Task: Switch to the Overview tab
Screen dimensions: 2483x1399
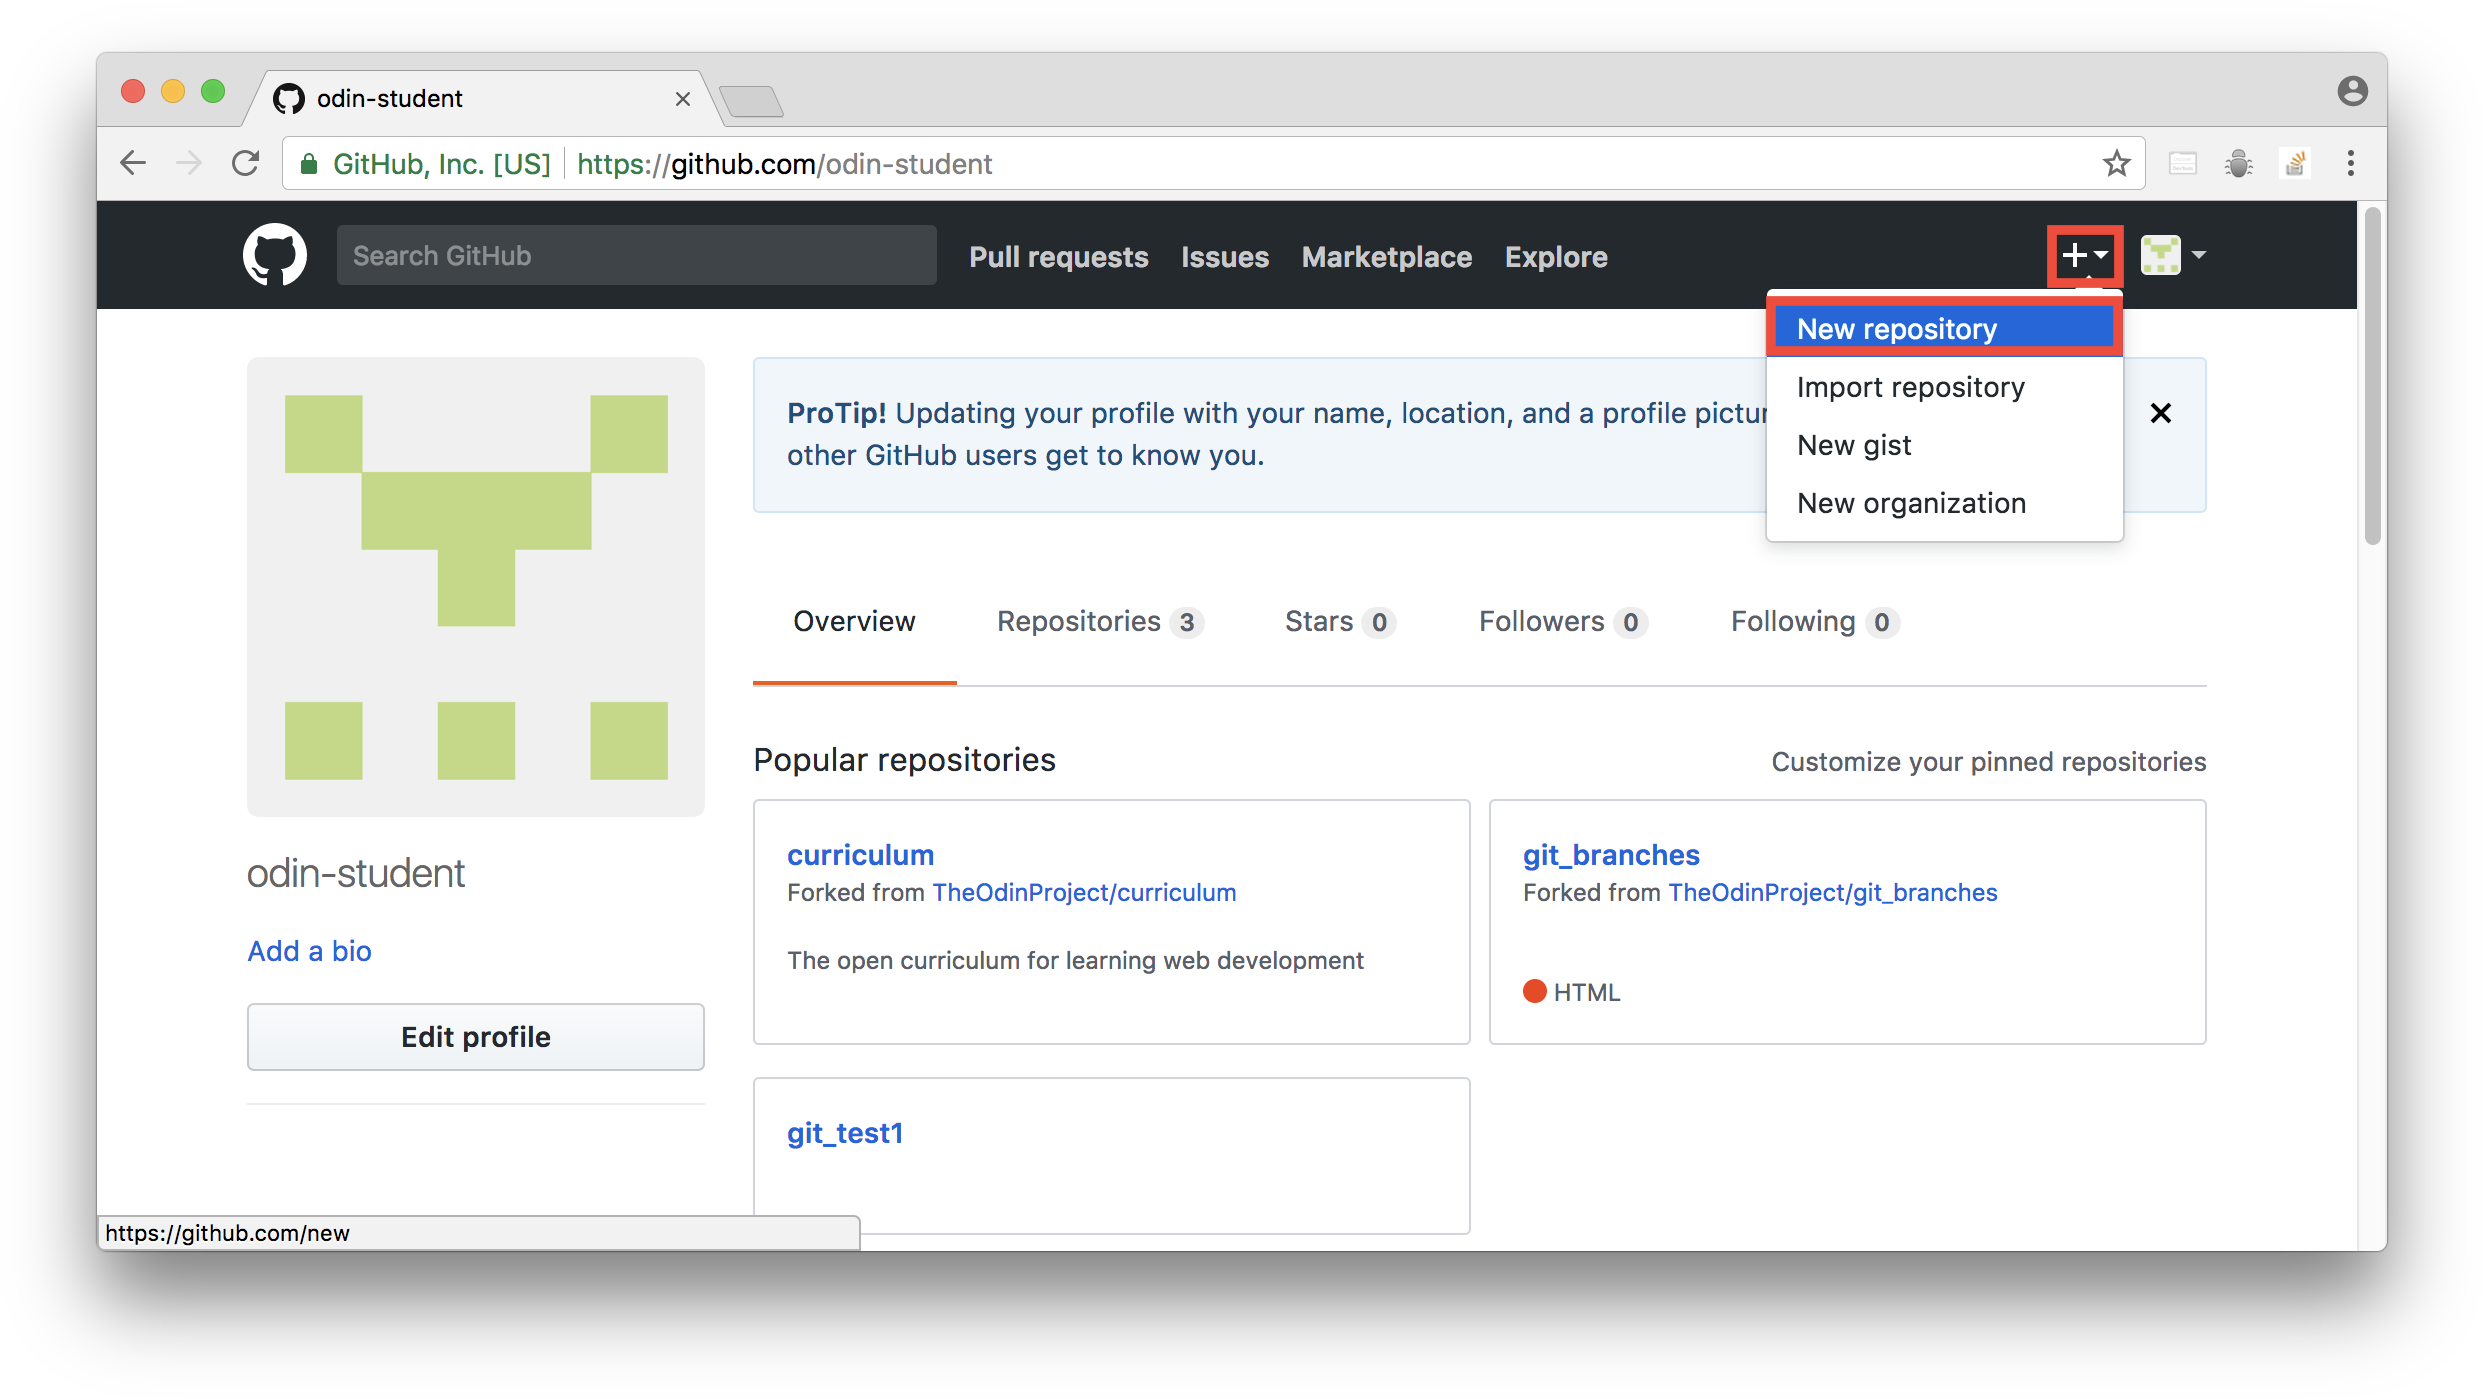Action: [x=854, y=621]
